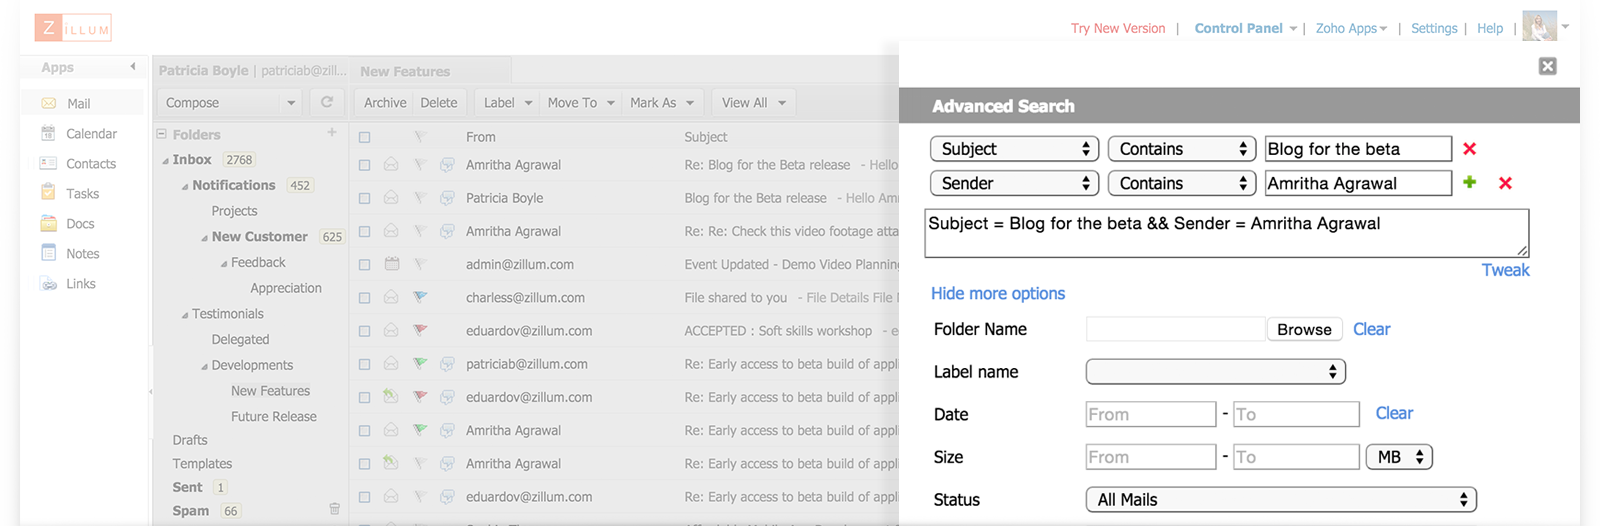Select the Patricia Boyle email checkbox
The height and width of the screenshot is (526, 1600).
point(364,198)
